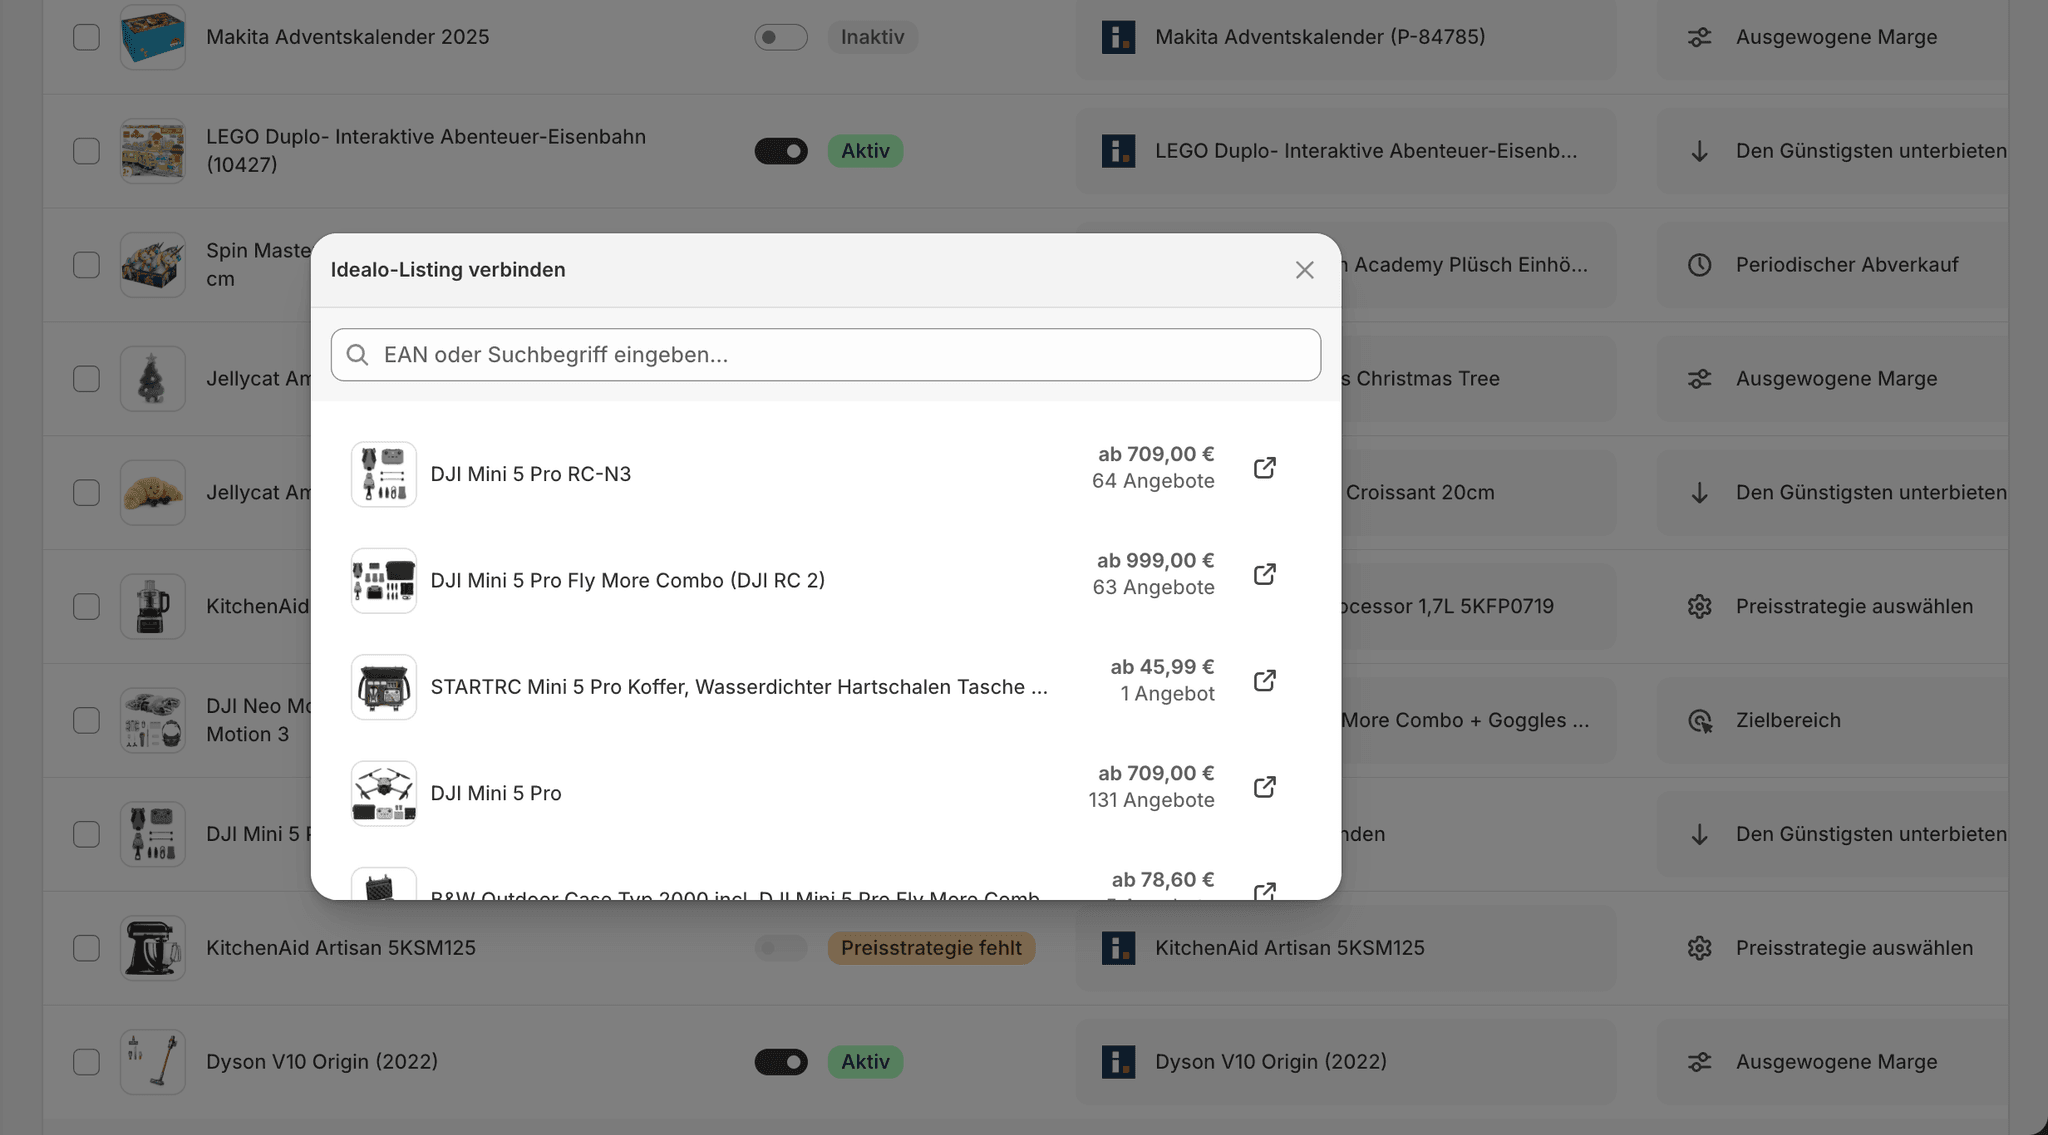Open Makita Adventskalender (P-84785) idealo listing
Screen dimensions: 2048x1135
(x=1346, y=37)
